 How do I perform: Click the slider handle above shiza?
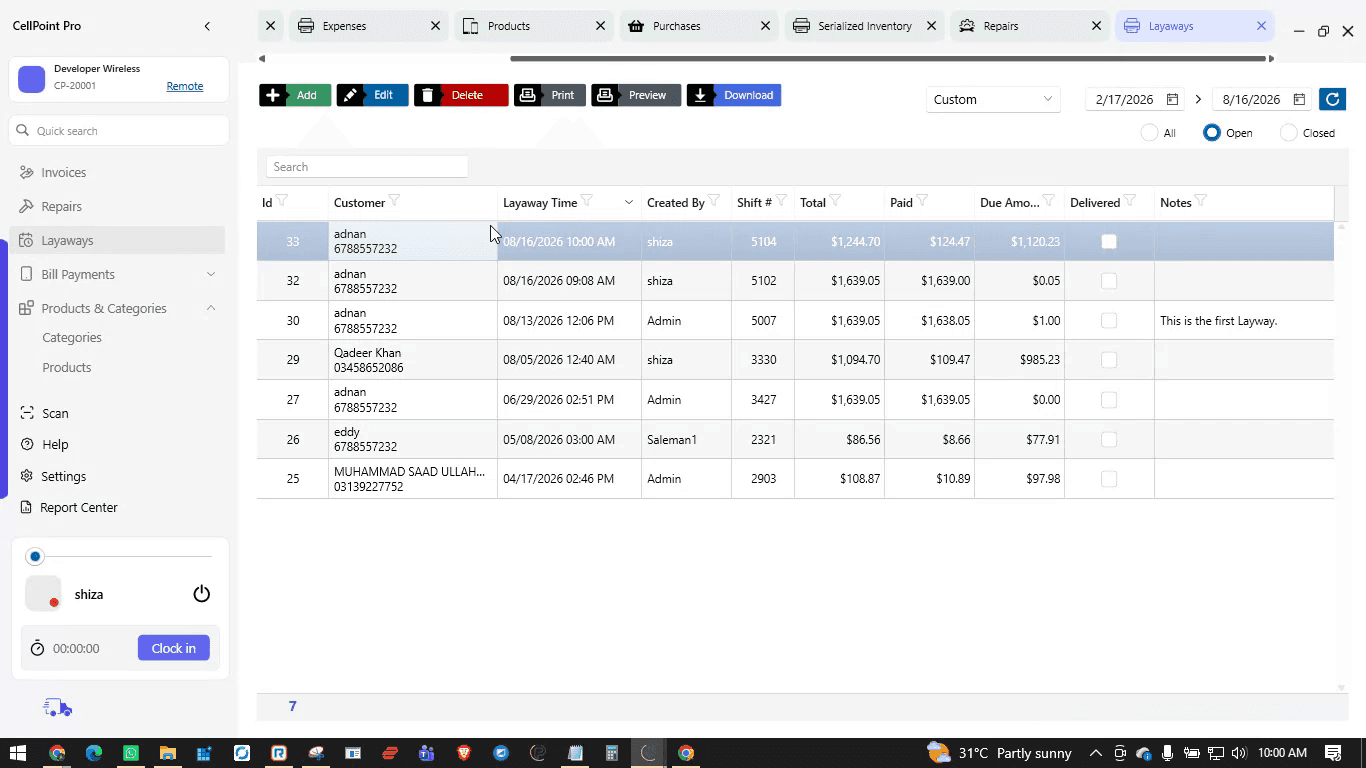[x=36, y=556]
